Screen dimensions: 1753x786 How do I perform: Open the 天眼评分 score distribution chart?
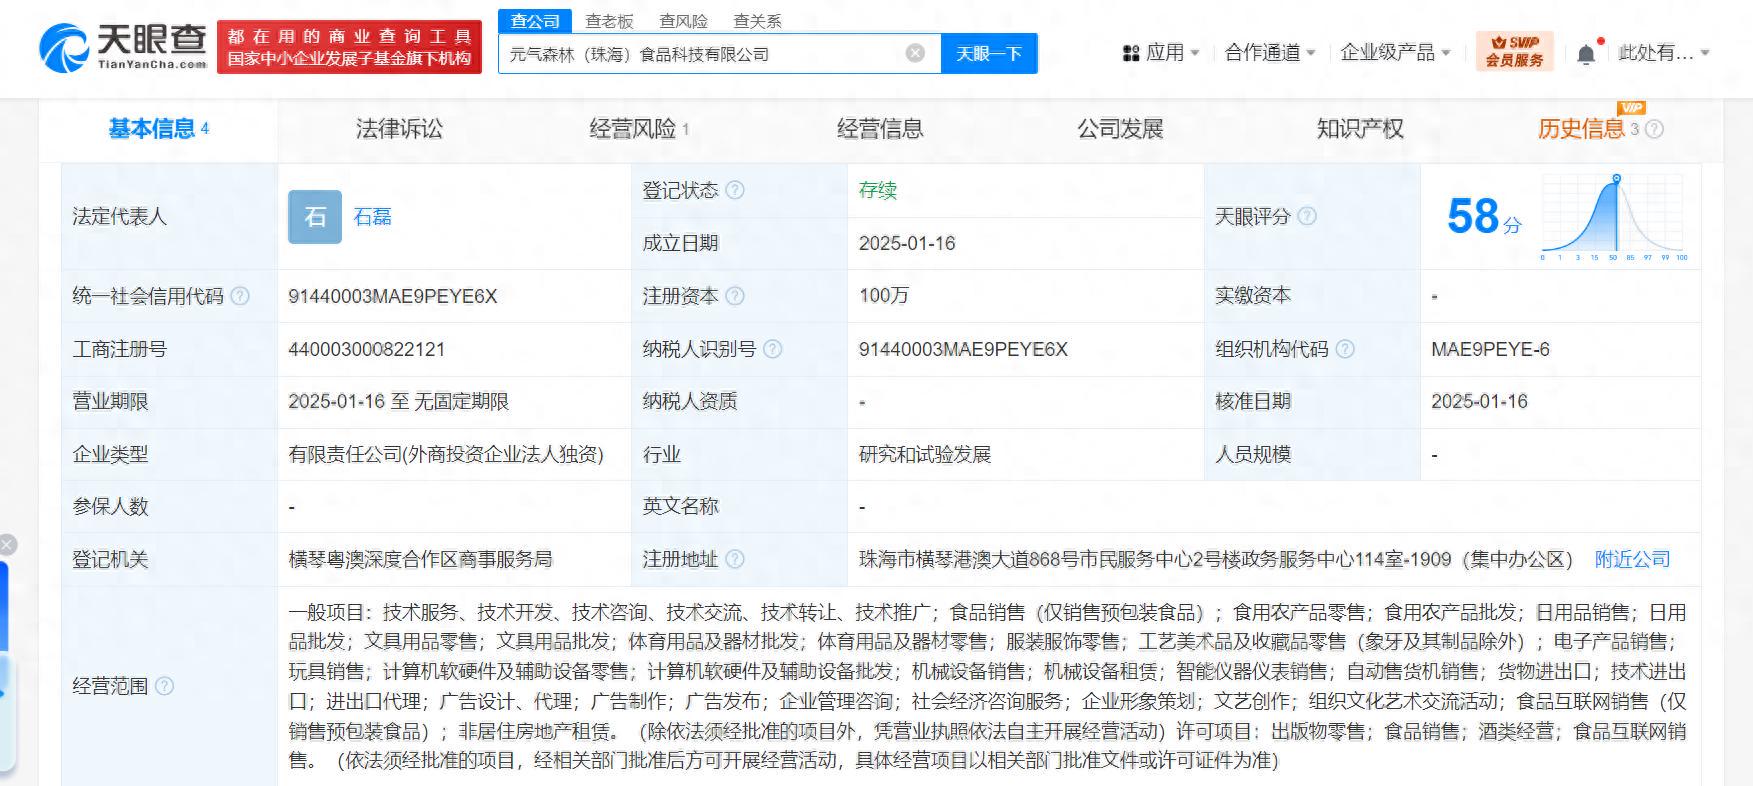1615,217
